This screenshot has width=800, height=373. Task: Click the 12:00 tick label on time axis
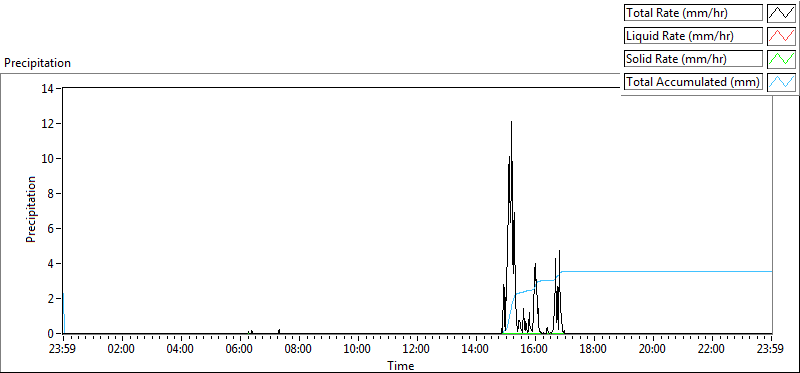pos(417,350)
